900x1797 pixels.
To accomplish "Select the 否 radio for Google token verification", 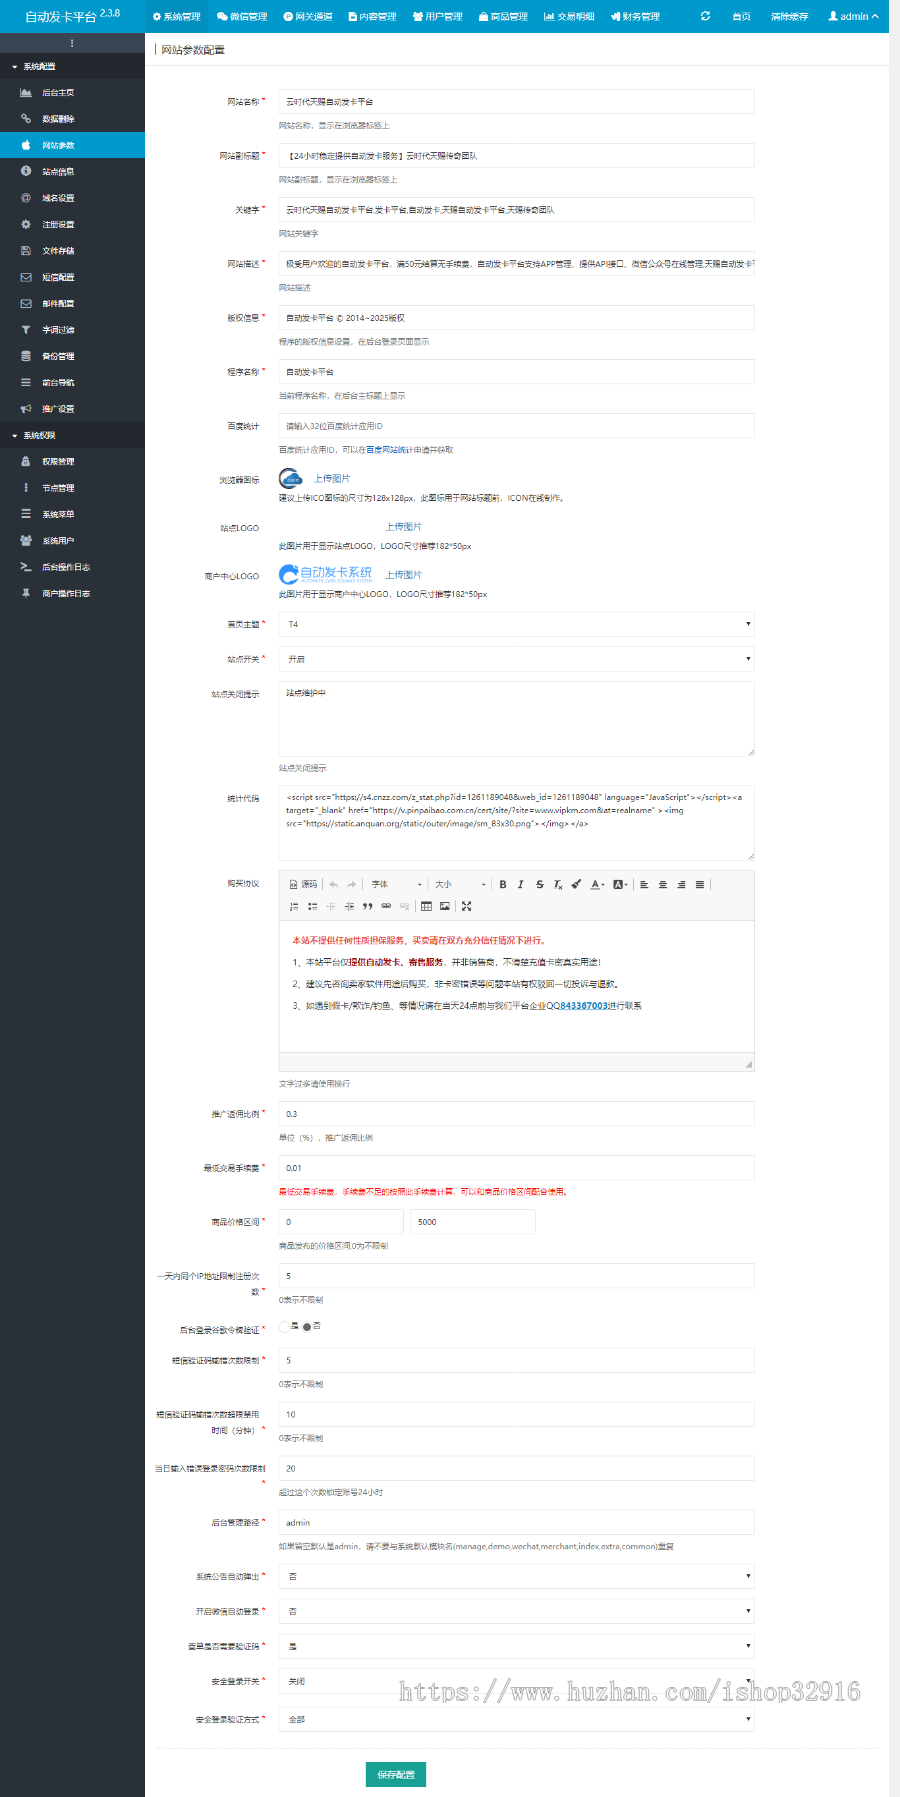I will click(307, 1327).
